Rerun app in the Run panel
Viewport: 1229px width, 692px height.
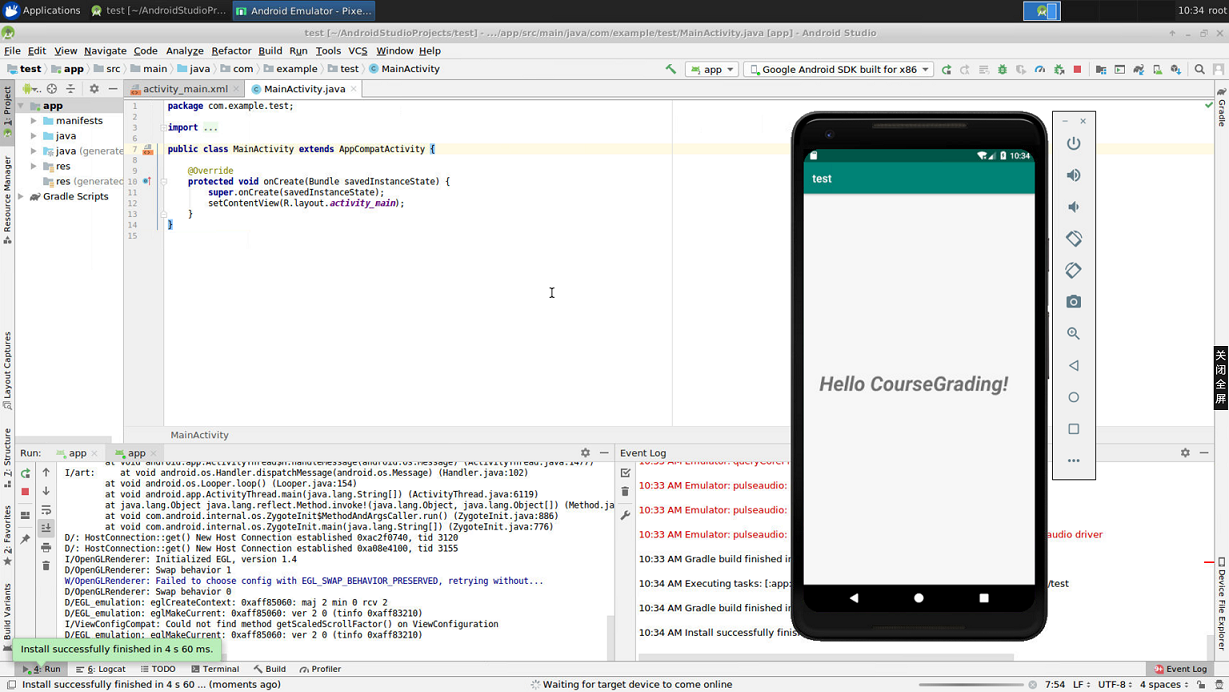tap(25, 474)
